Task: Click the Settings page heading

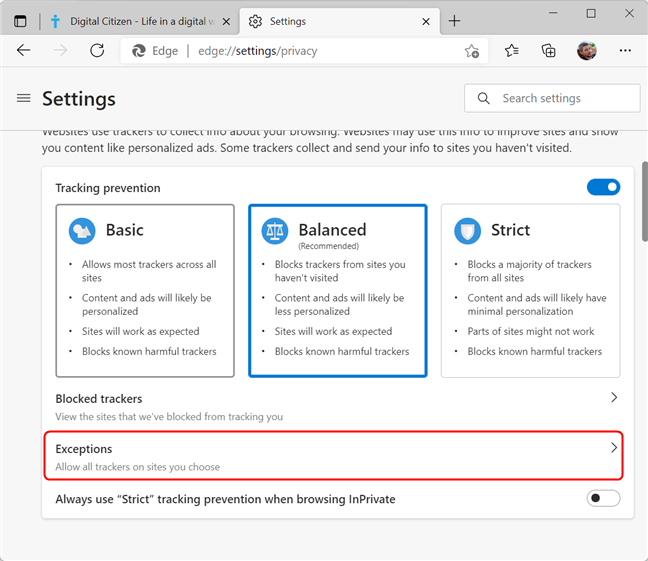Action: (x=79, y=99)
